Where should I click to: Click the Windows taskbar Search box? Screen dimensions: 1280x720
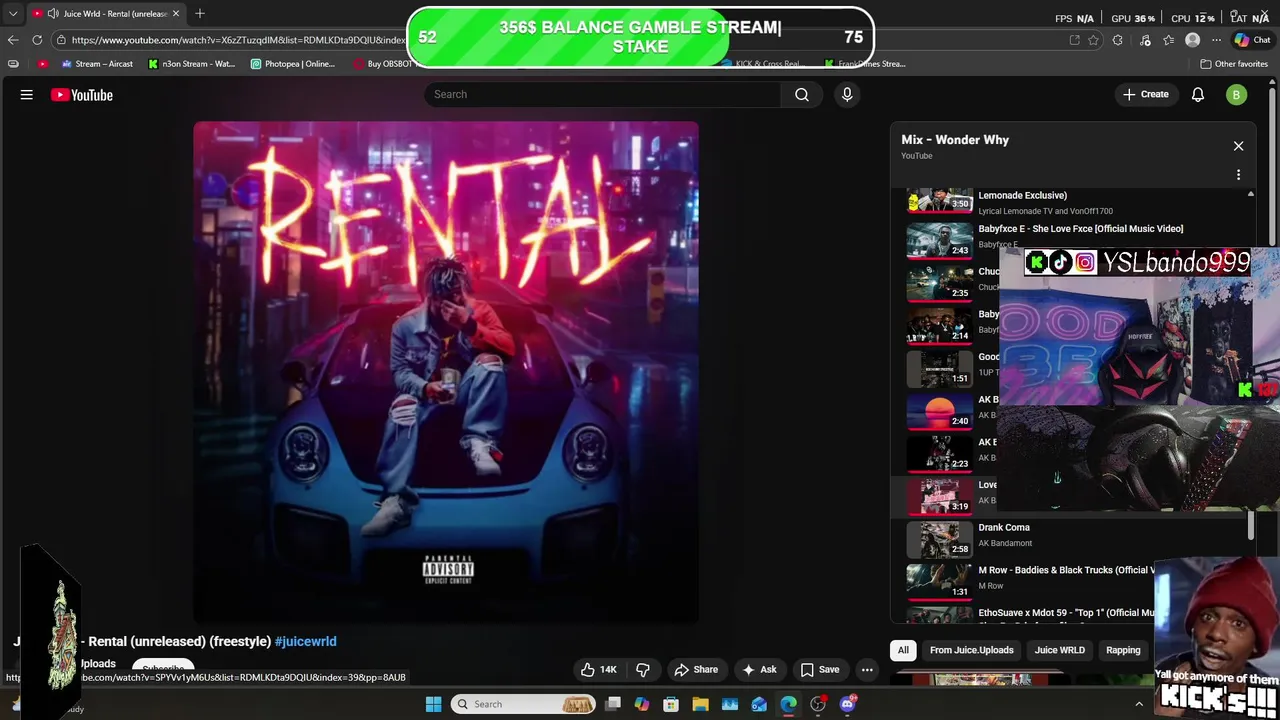click(x=524, y=704)
